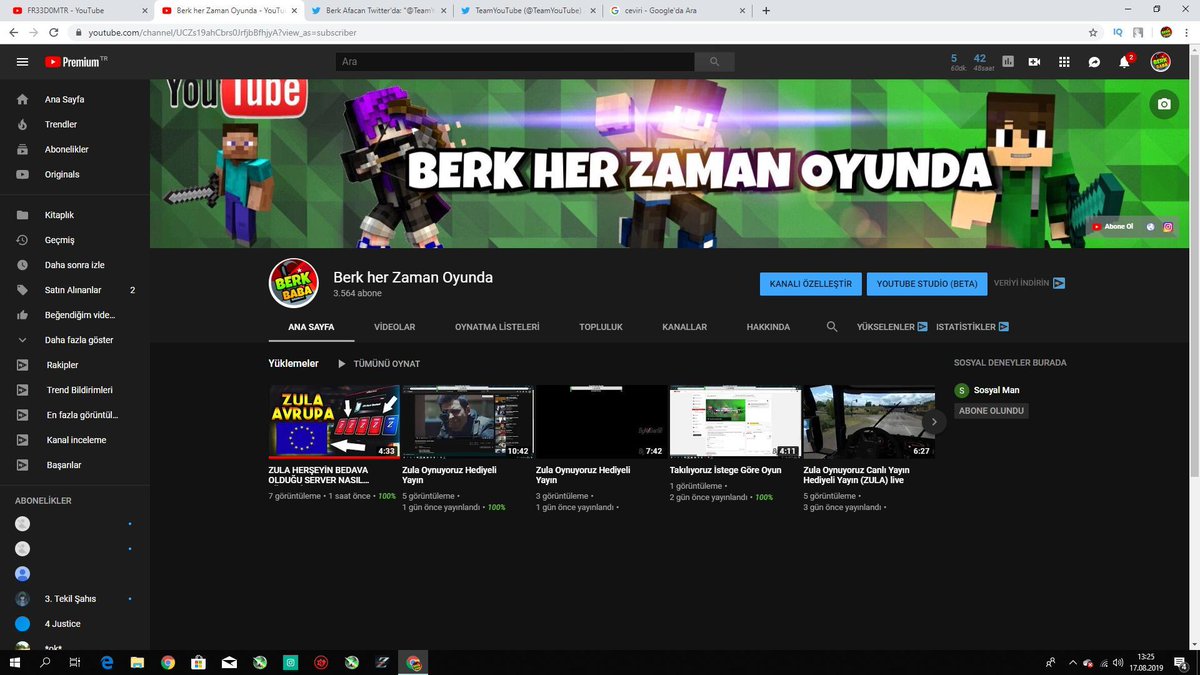Focus the YouTube search field

[x=515, y=62]
